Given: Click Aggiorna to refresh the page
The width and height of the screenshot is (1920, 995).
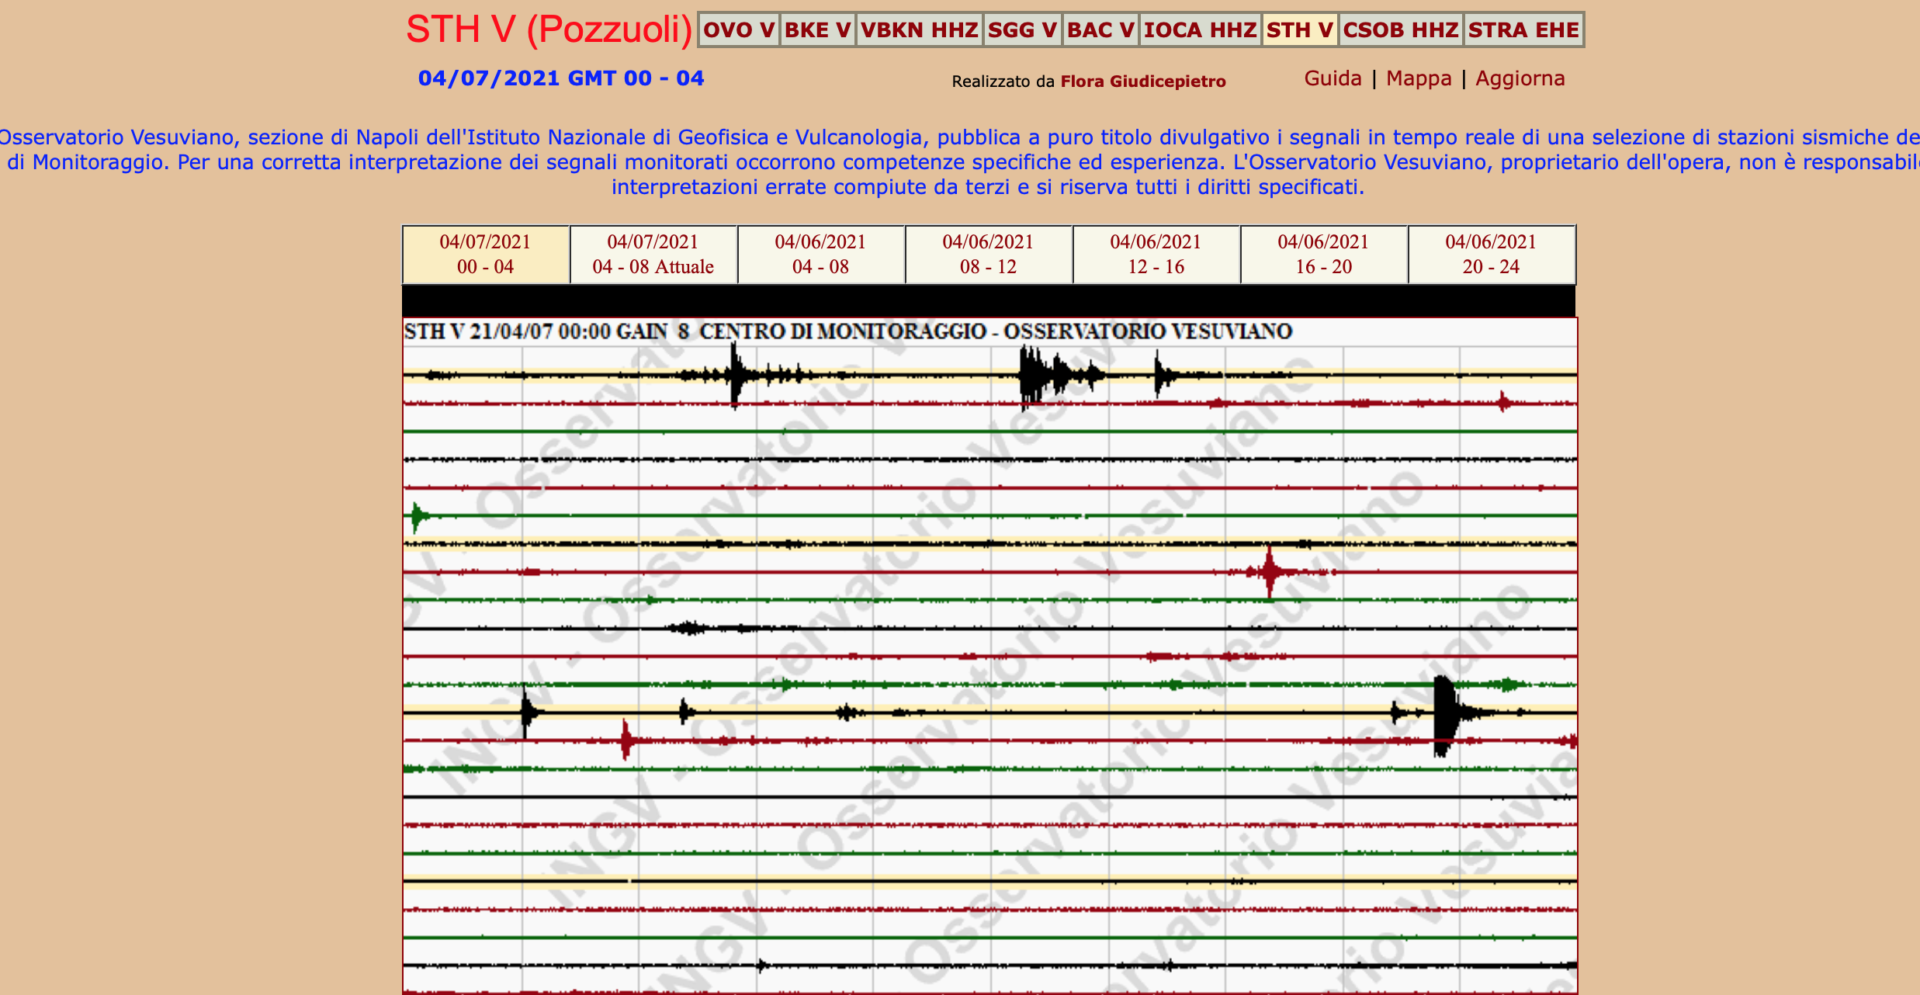Looking at the screenshot, I should [x=1520, y=78].
